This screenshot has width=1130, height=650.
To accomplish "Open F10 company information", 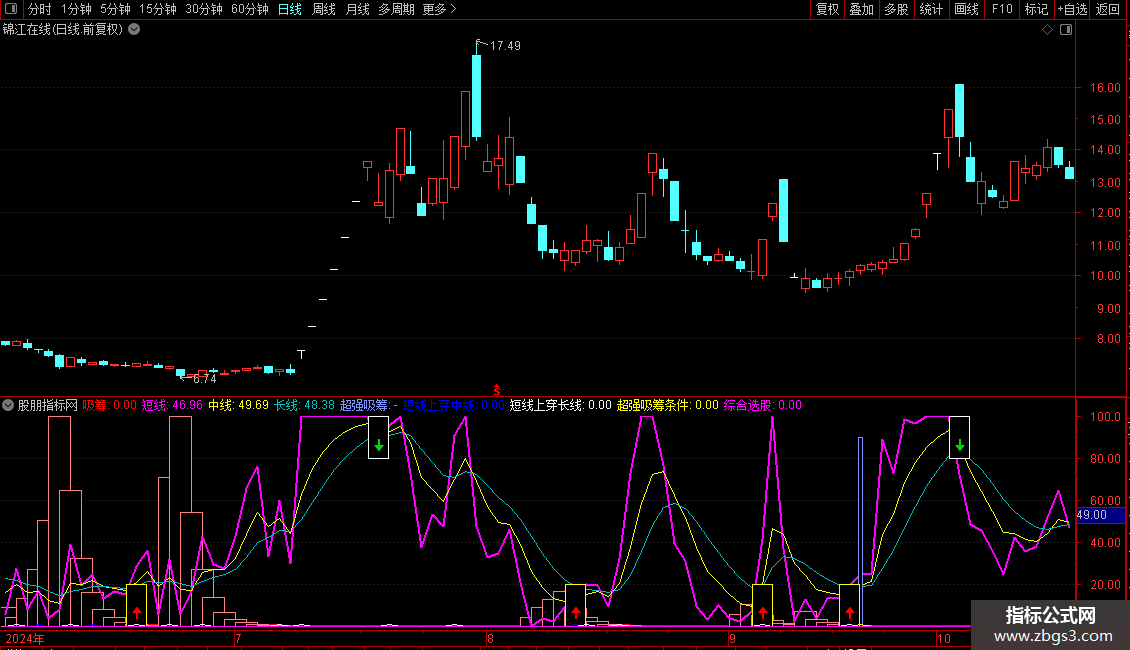I will (1001, 9).
